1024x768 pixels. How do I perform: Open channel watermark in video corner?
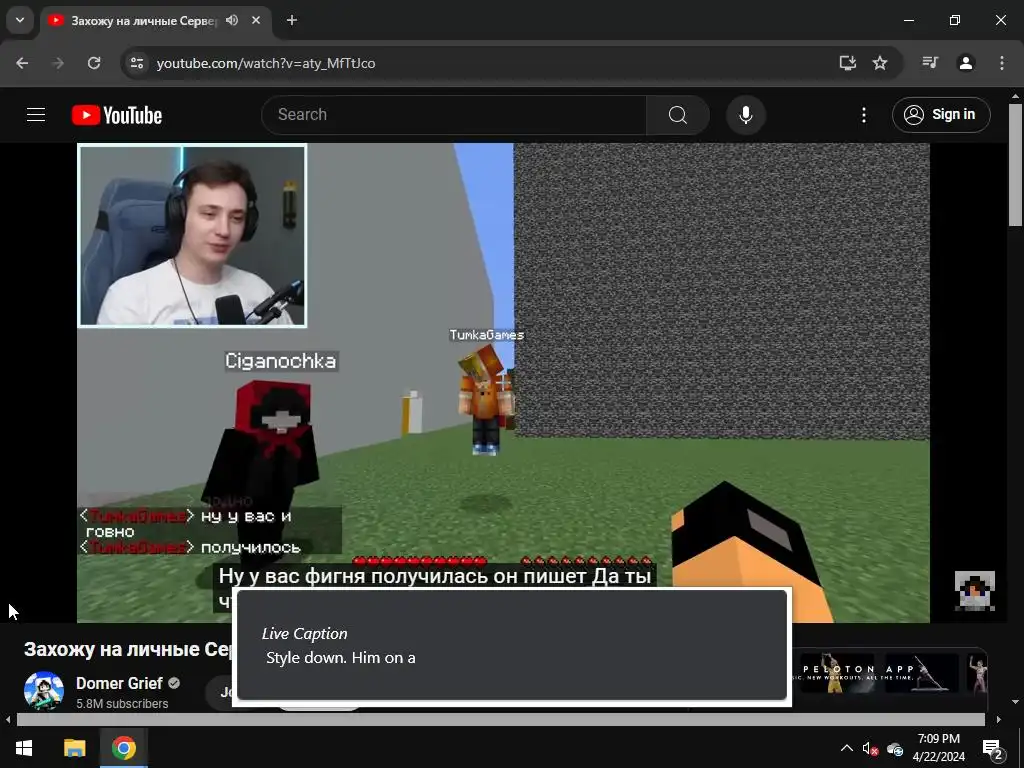pos(974,590)
